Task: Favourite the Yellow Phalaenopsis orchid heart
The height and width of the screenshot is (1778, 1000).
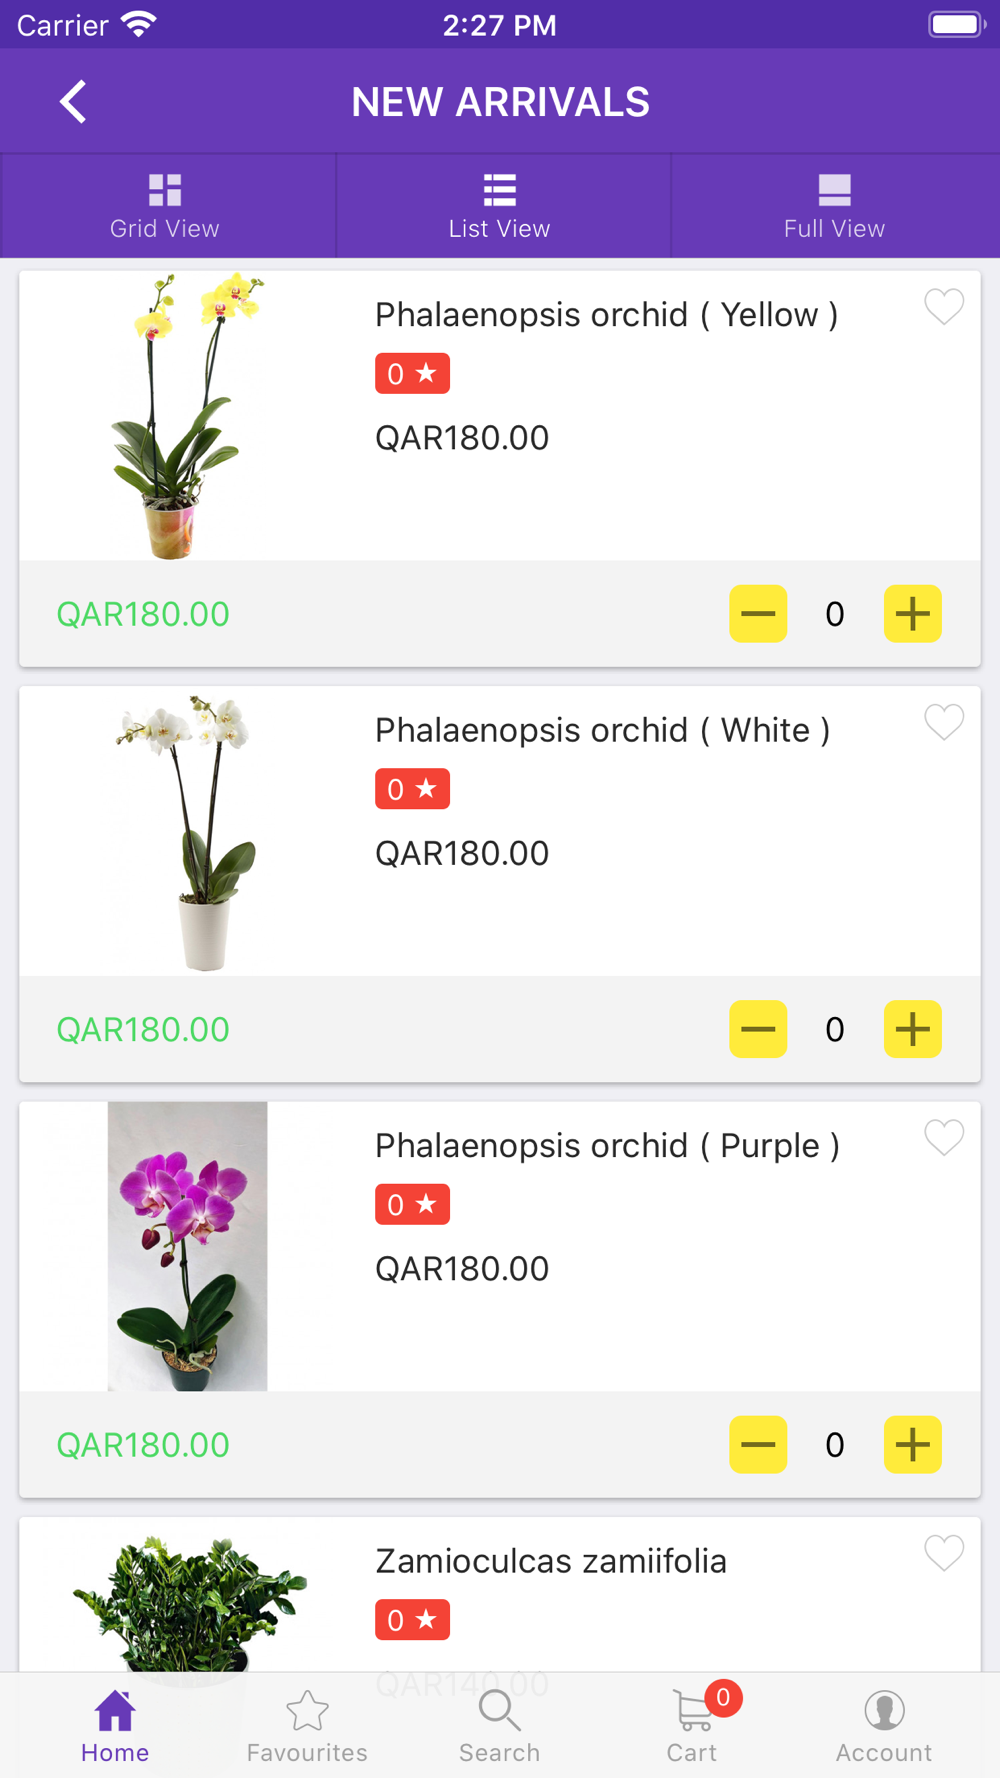Action: pos(943,306)
